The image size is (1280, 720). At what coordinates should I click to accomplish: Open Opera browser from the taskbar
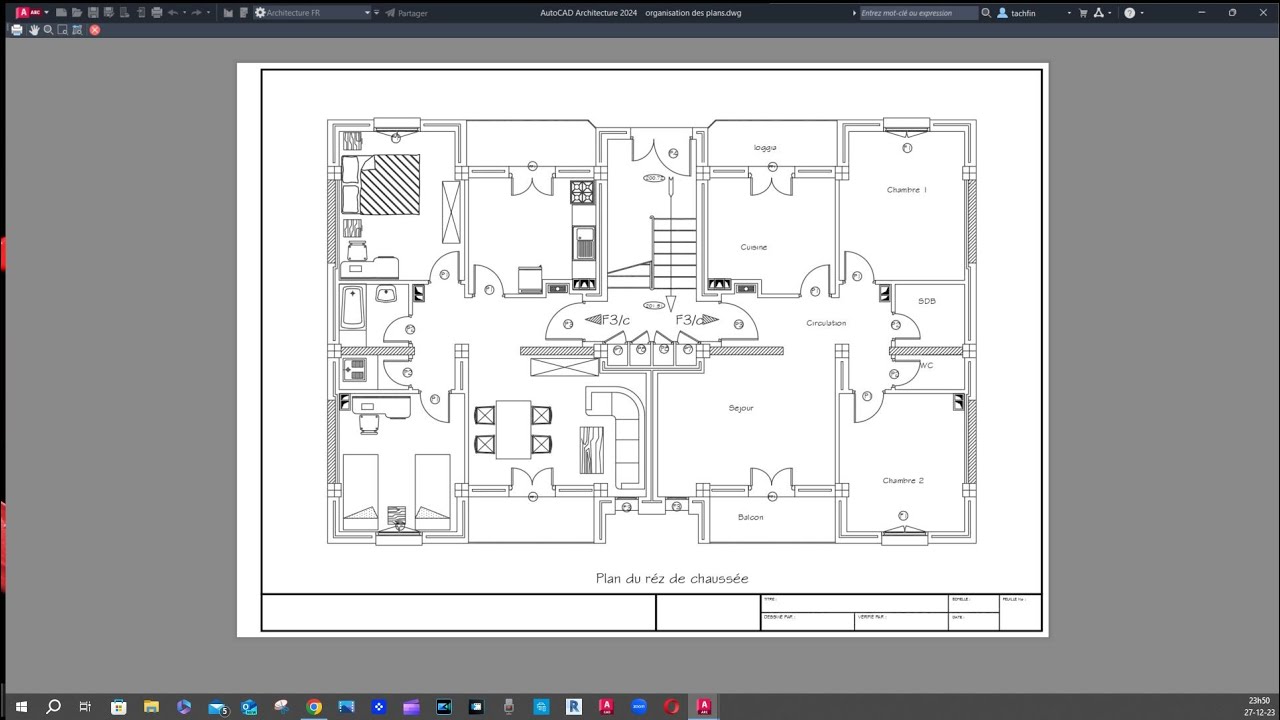(x=671, y=707)
